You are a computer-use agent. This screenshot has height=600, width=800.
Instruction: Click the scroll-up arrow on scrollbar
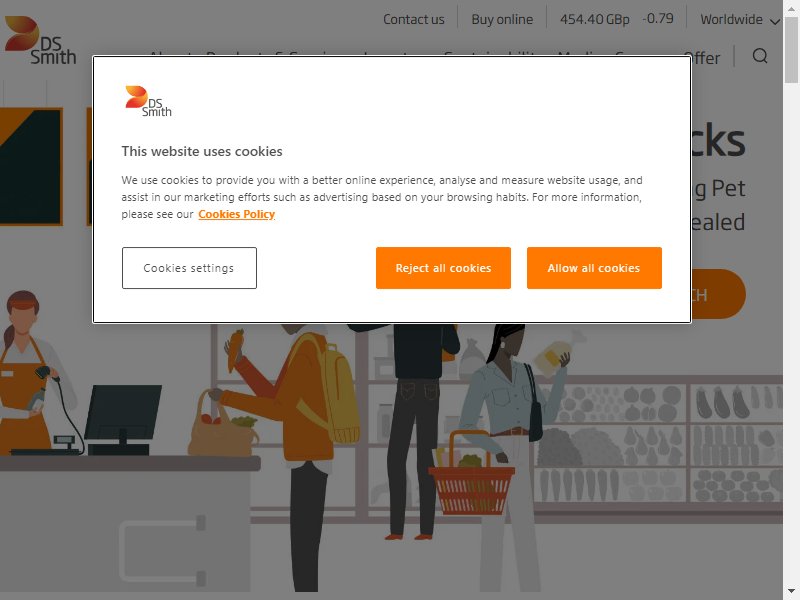pyautogui.click(x=791, y=7)
